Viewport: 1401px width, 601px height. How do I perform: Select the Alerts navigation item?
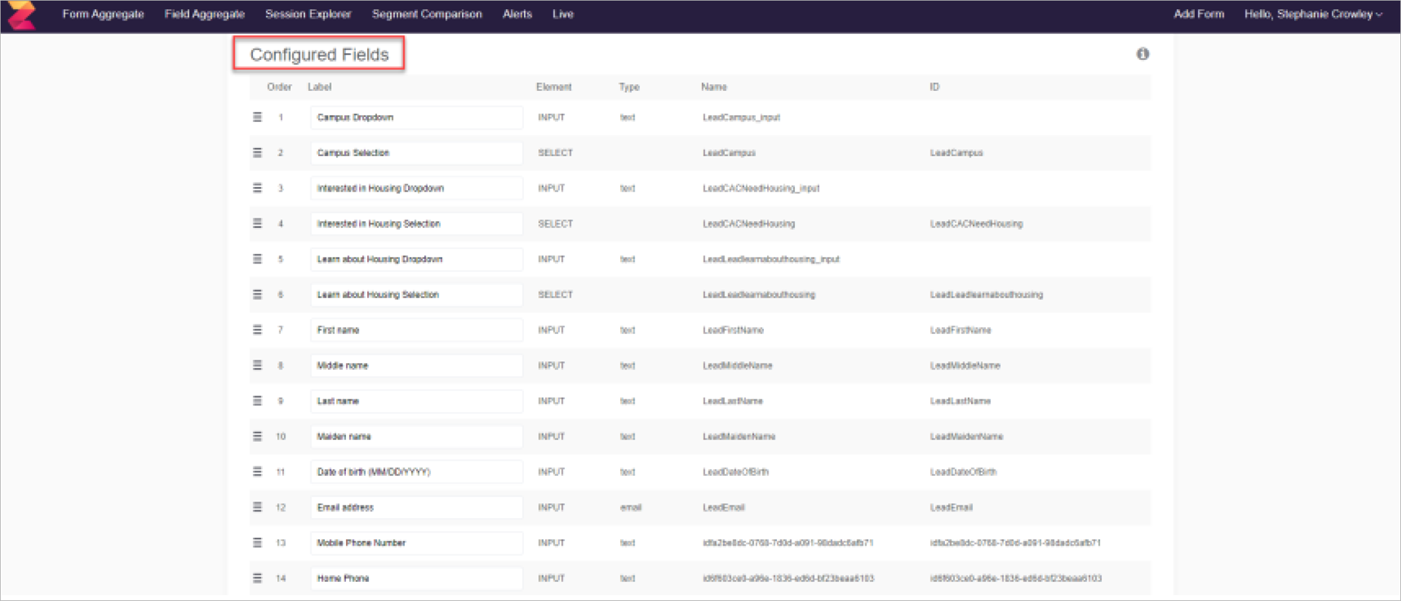click(517, 15)
